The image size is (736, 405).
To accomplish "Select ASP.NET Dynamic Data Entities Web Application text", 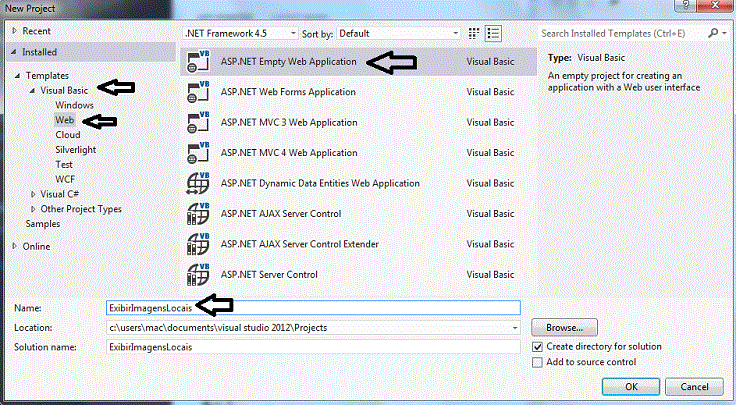I will (x=320, y=183).
